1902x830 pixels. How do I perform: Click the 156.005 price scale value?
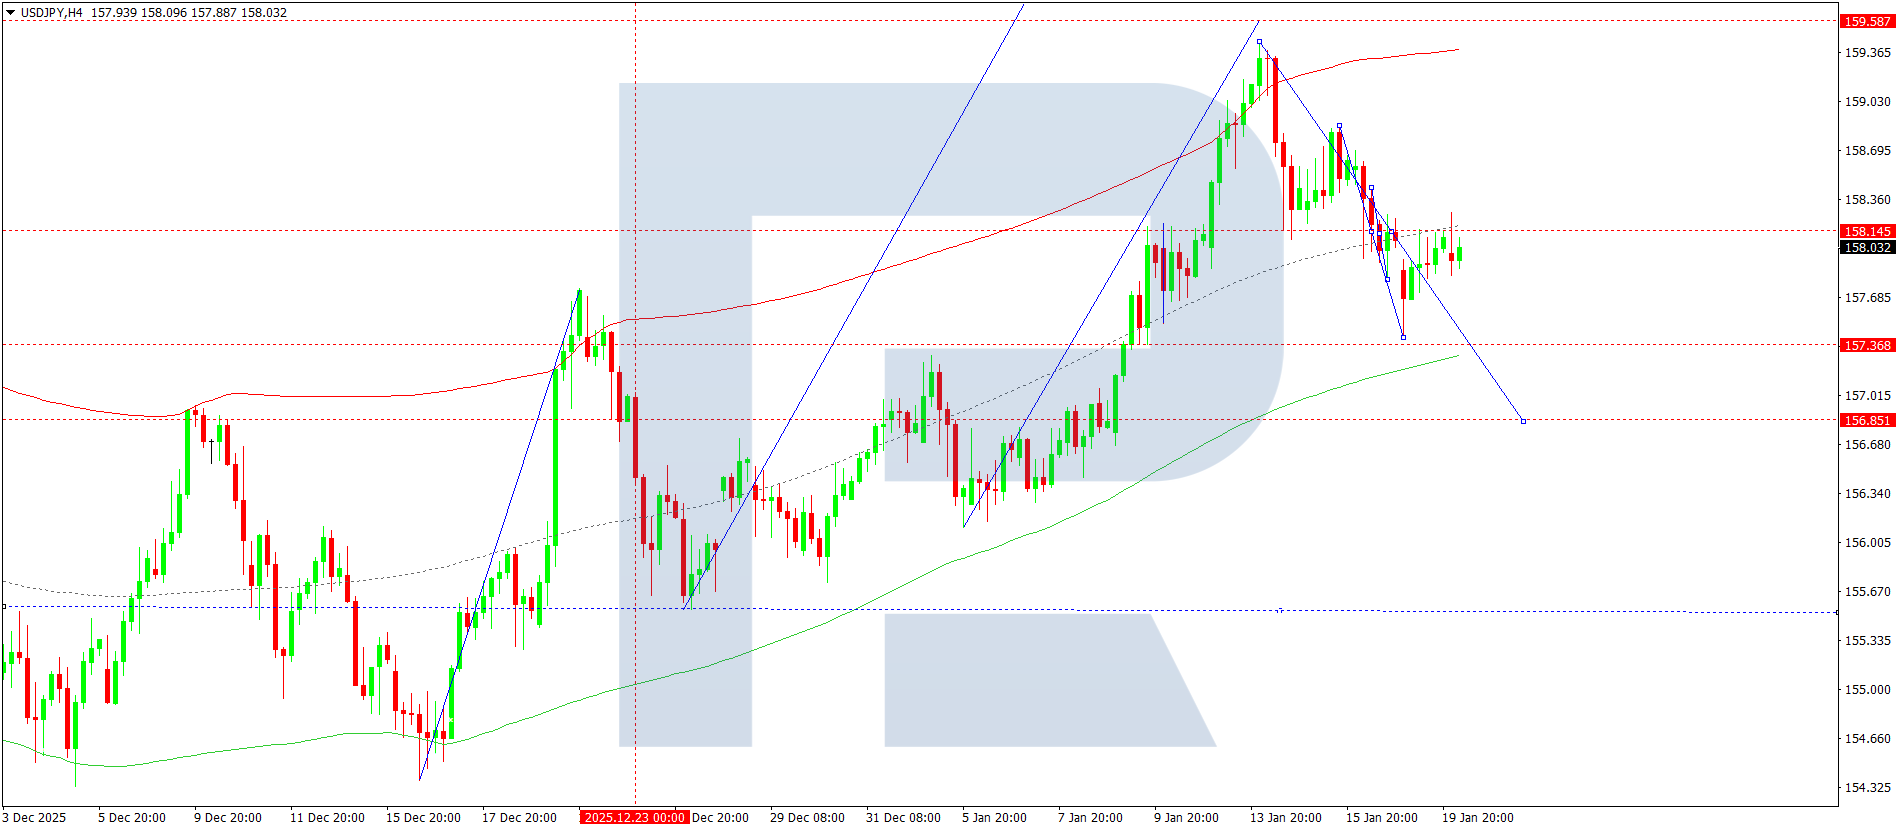pos(1867,542)
